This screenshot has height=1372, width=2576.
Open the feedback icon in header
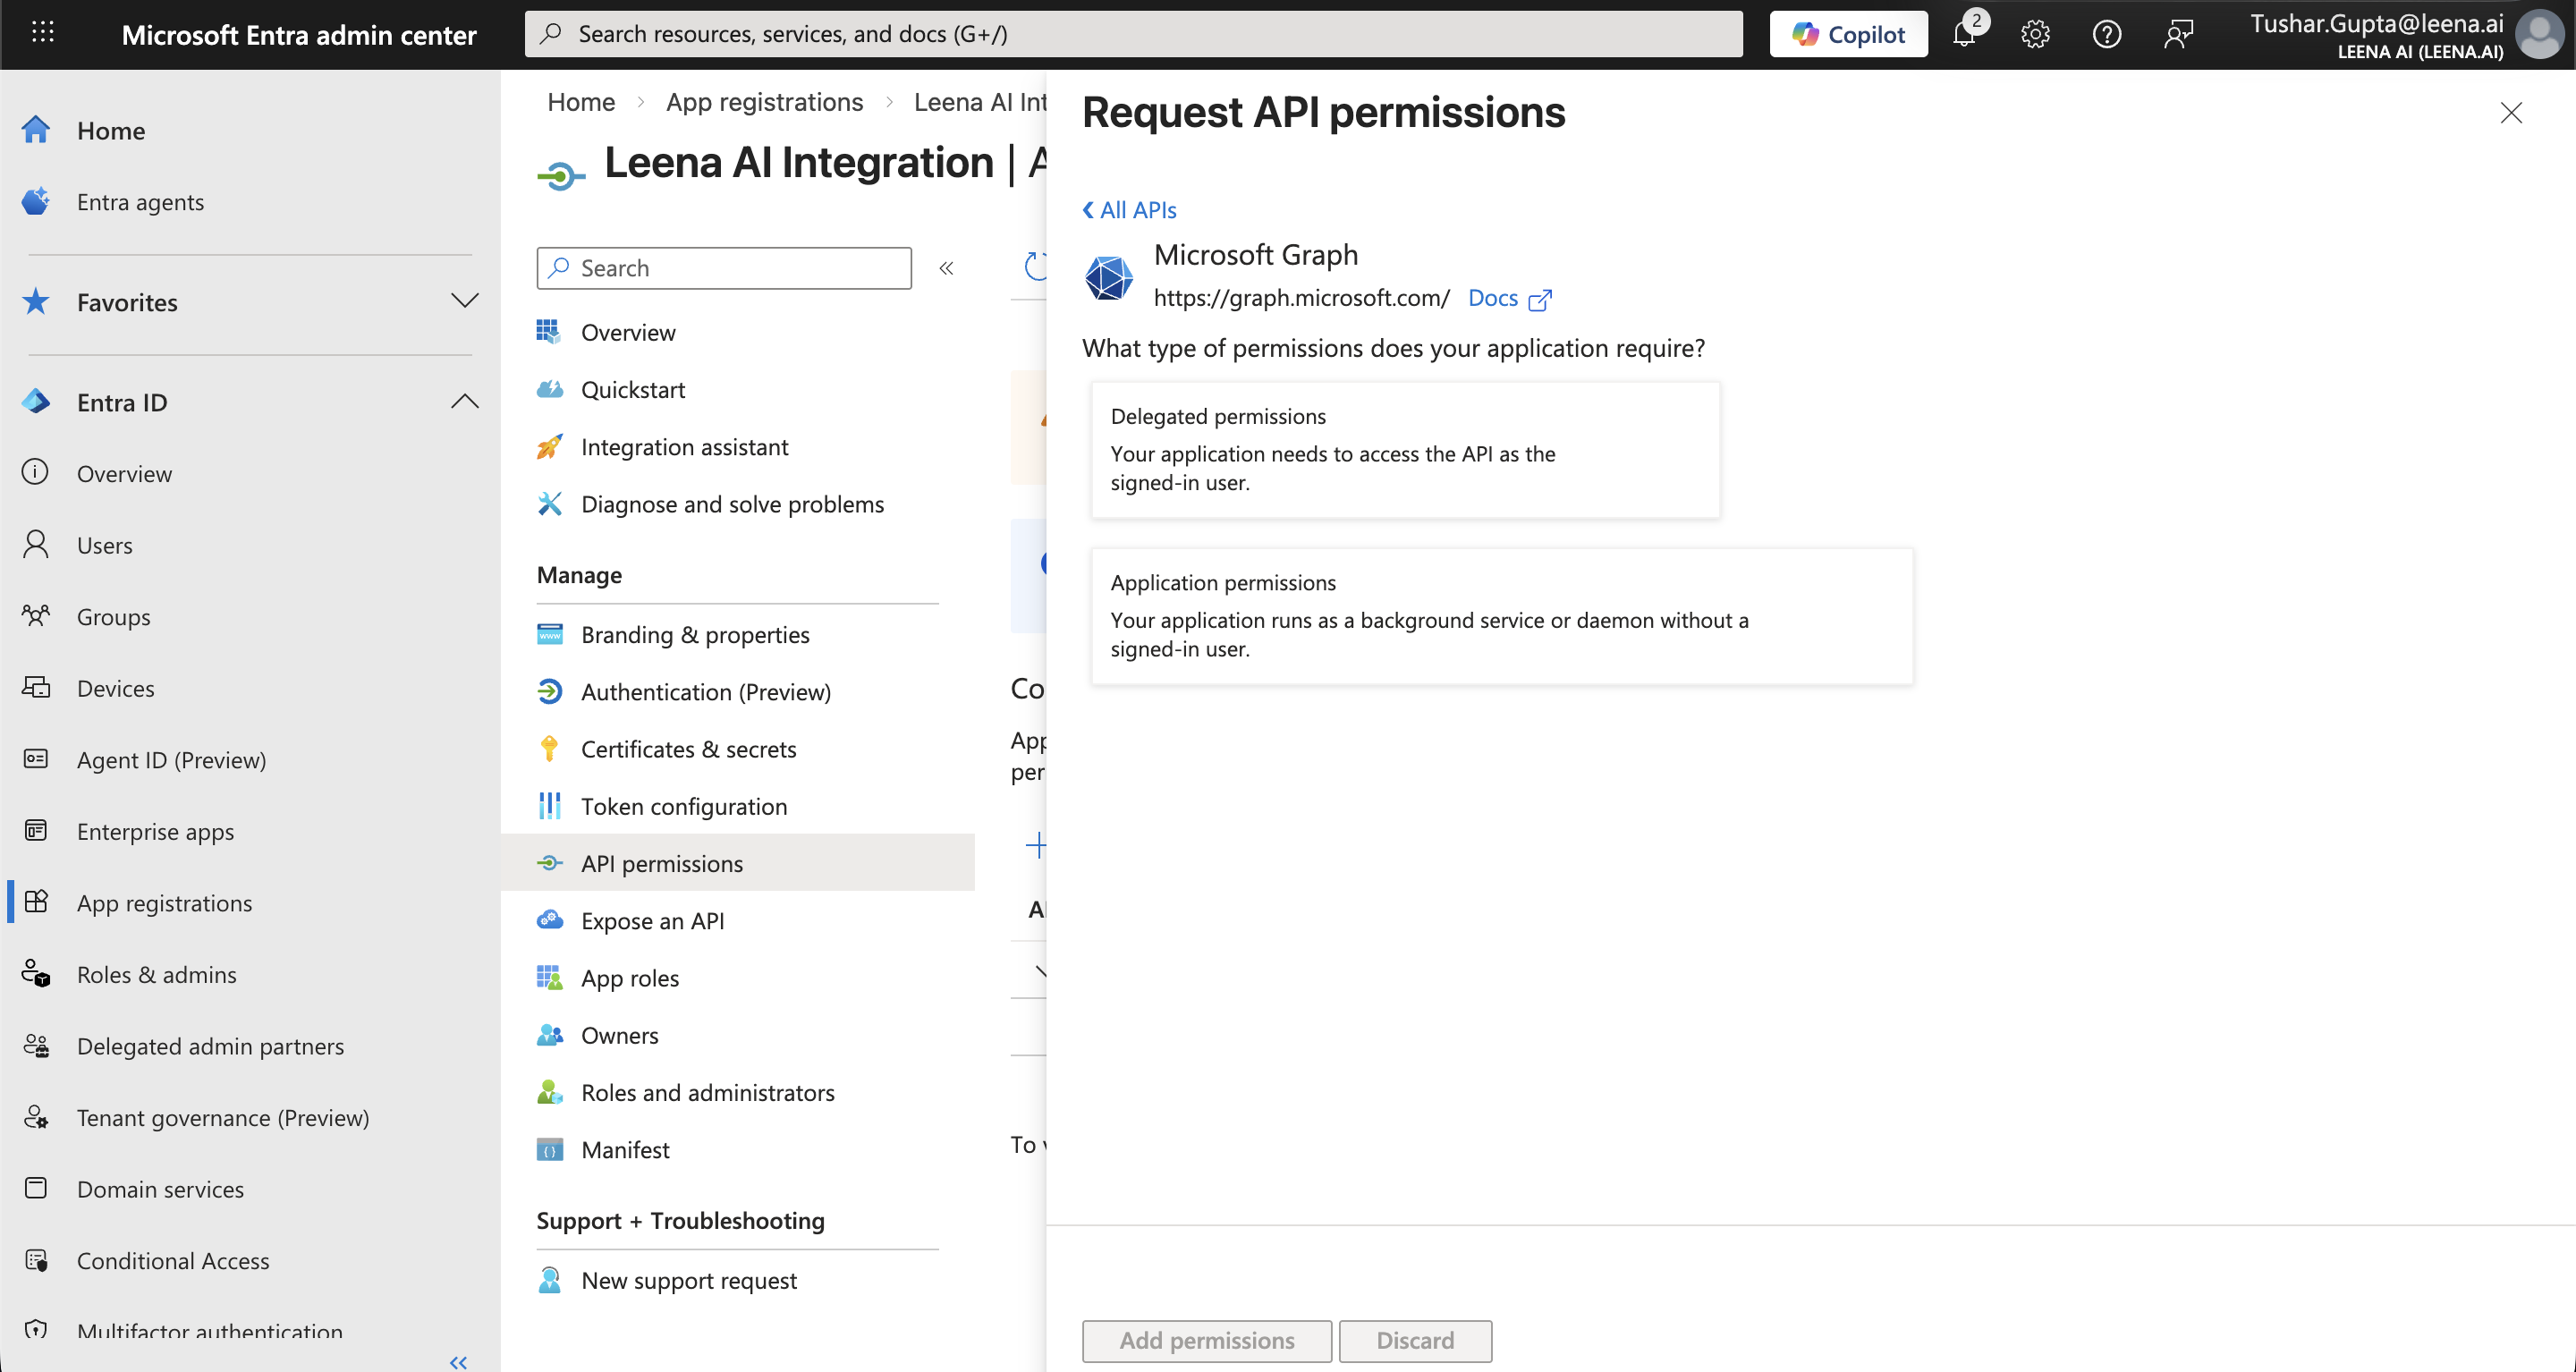pyautogui.click(x=2178, y=34)
